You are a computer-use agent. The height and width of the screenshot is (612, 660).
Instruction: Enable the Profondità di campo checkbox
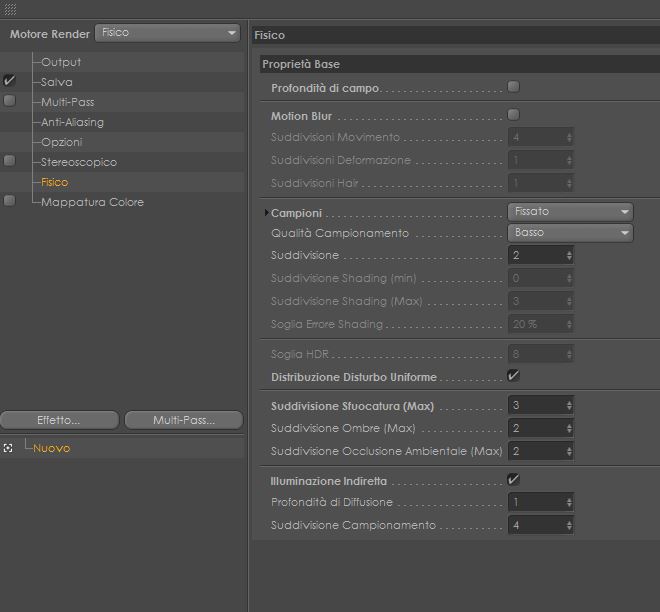point(514,87)
